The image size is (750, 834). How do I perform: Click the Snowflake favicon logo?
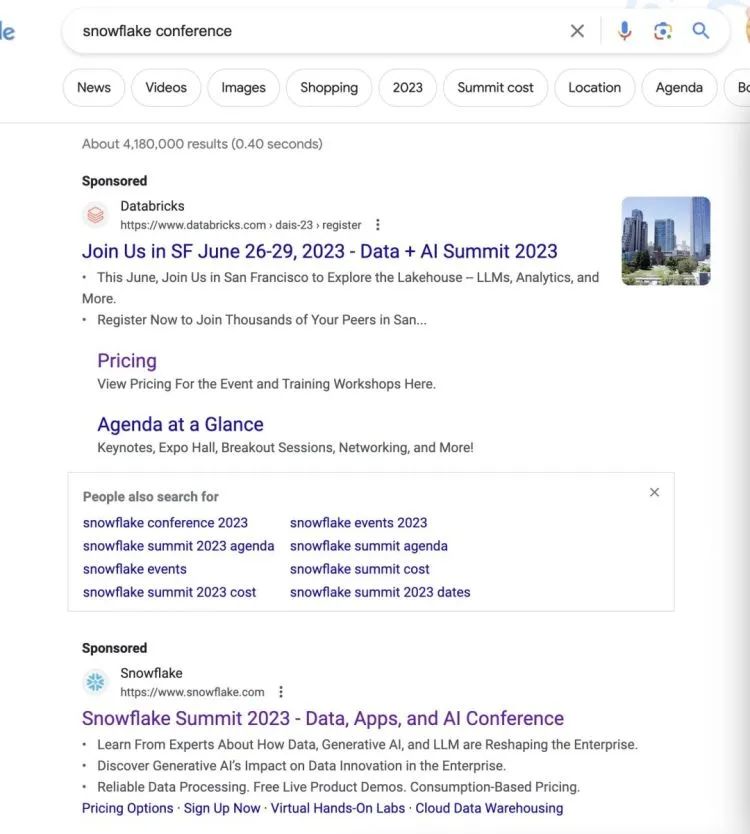(x=96, y=682)
